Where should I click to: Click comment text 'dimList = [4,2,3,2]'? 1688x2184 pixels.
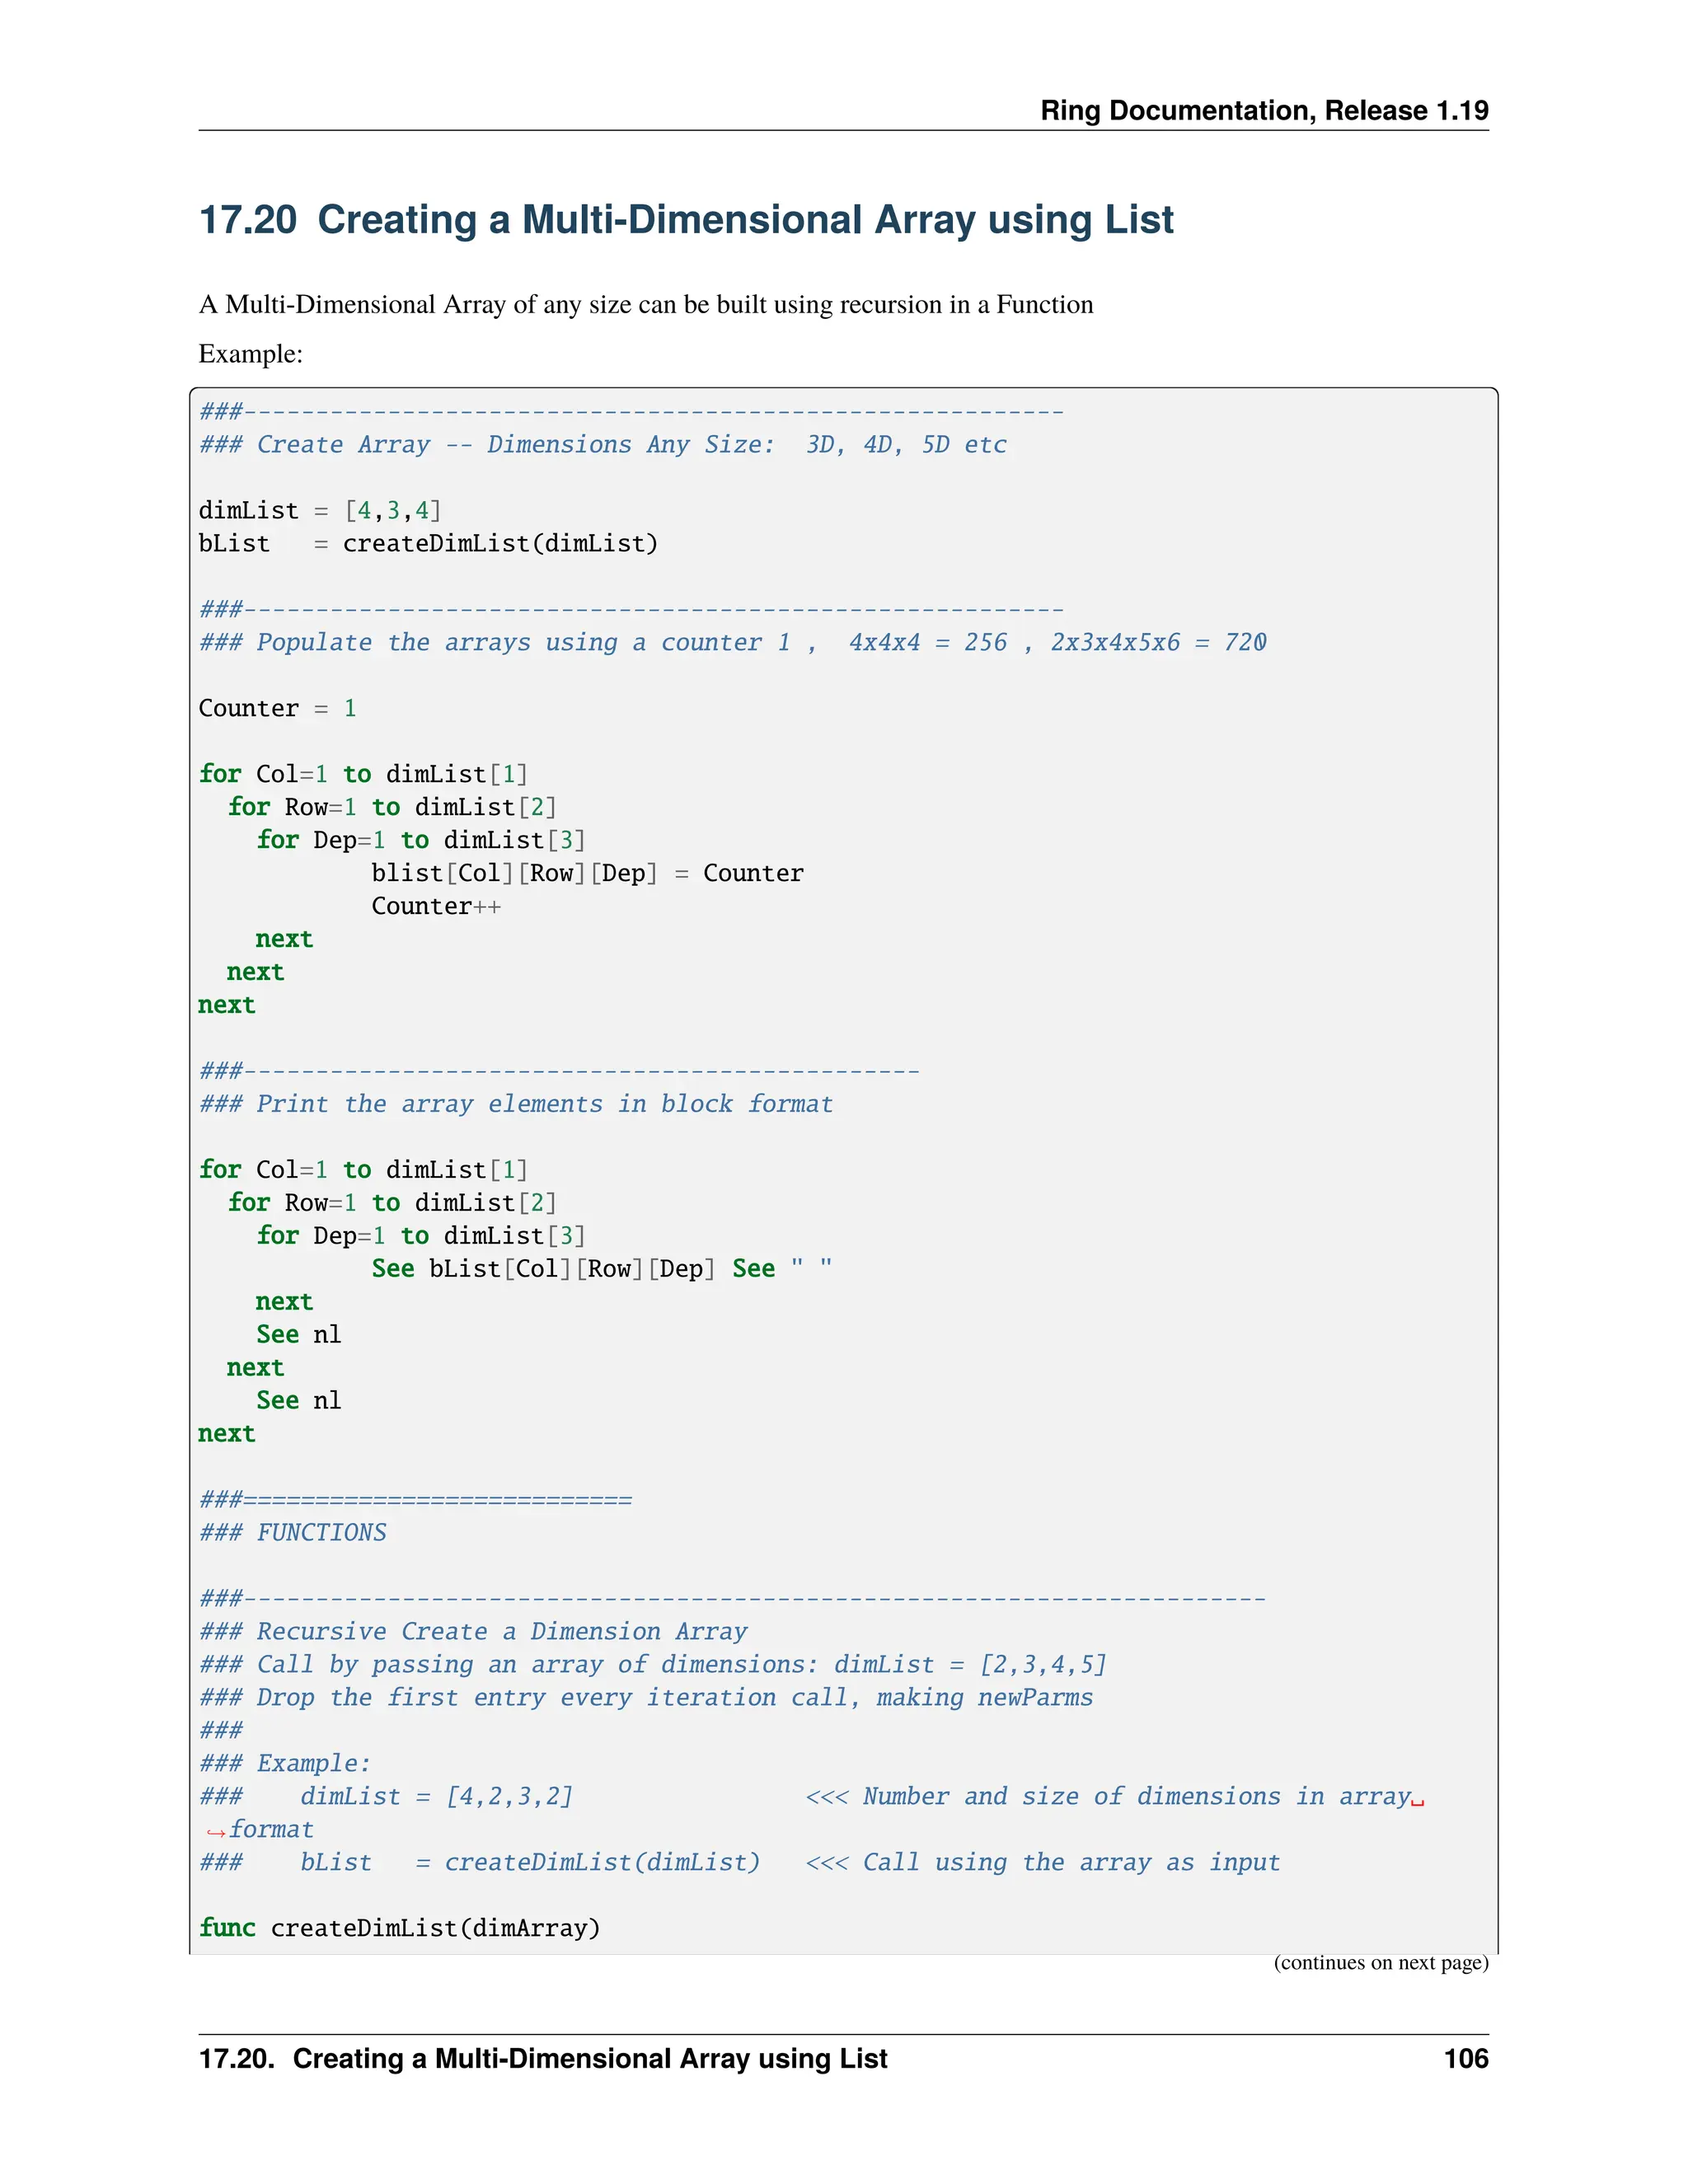(x=437, y=1797)
